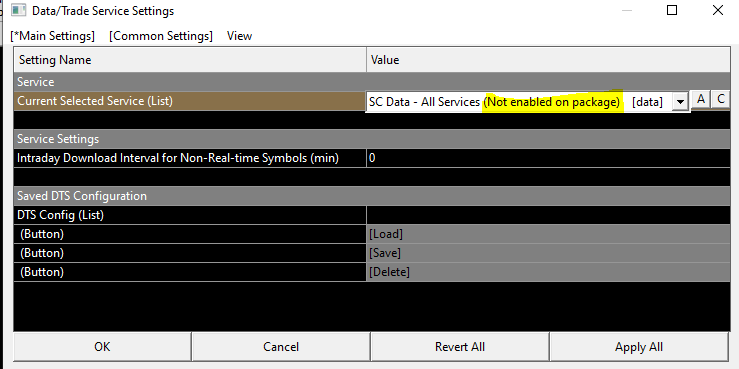Edit the Intraday Download Interval value field
739x369 pixels.
point(548,158)
